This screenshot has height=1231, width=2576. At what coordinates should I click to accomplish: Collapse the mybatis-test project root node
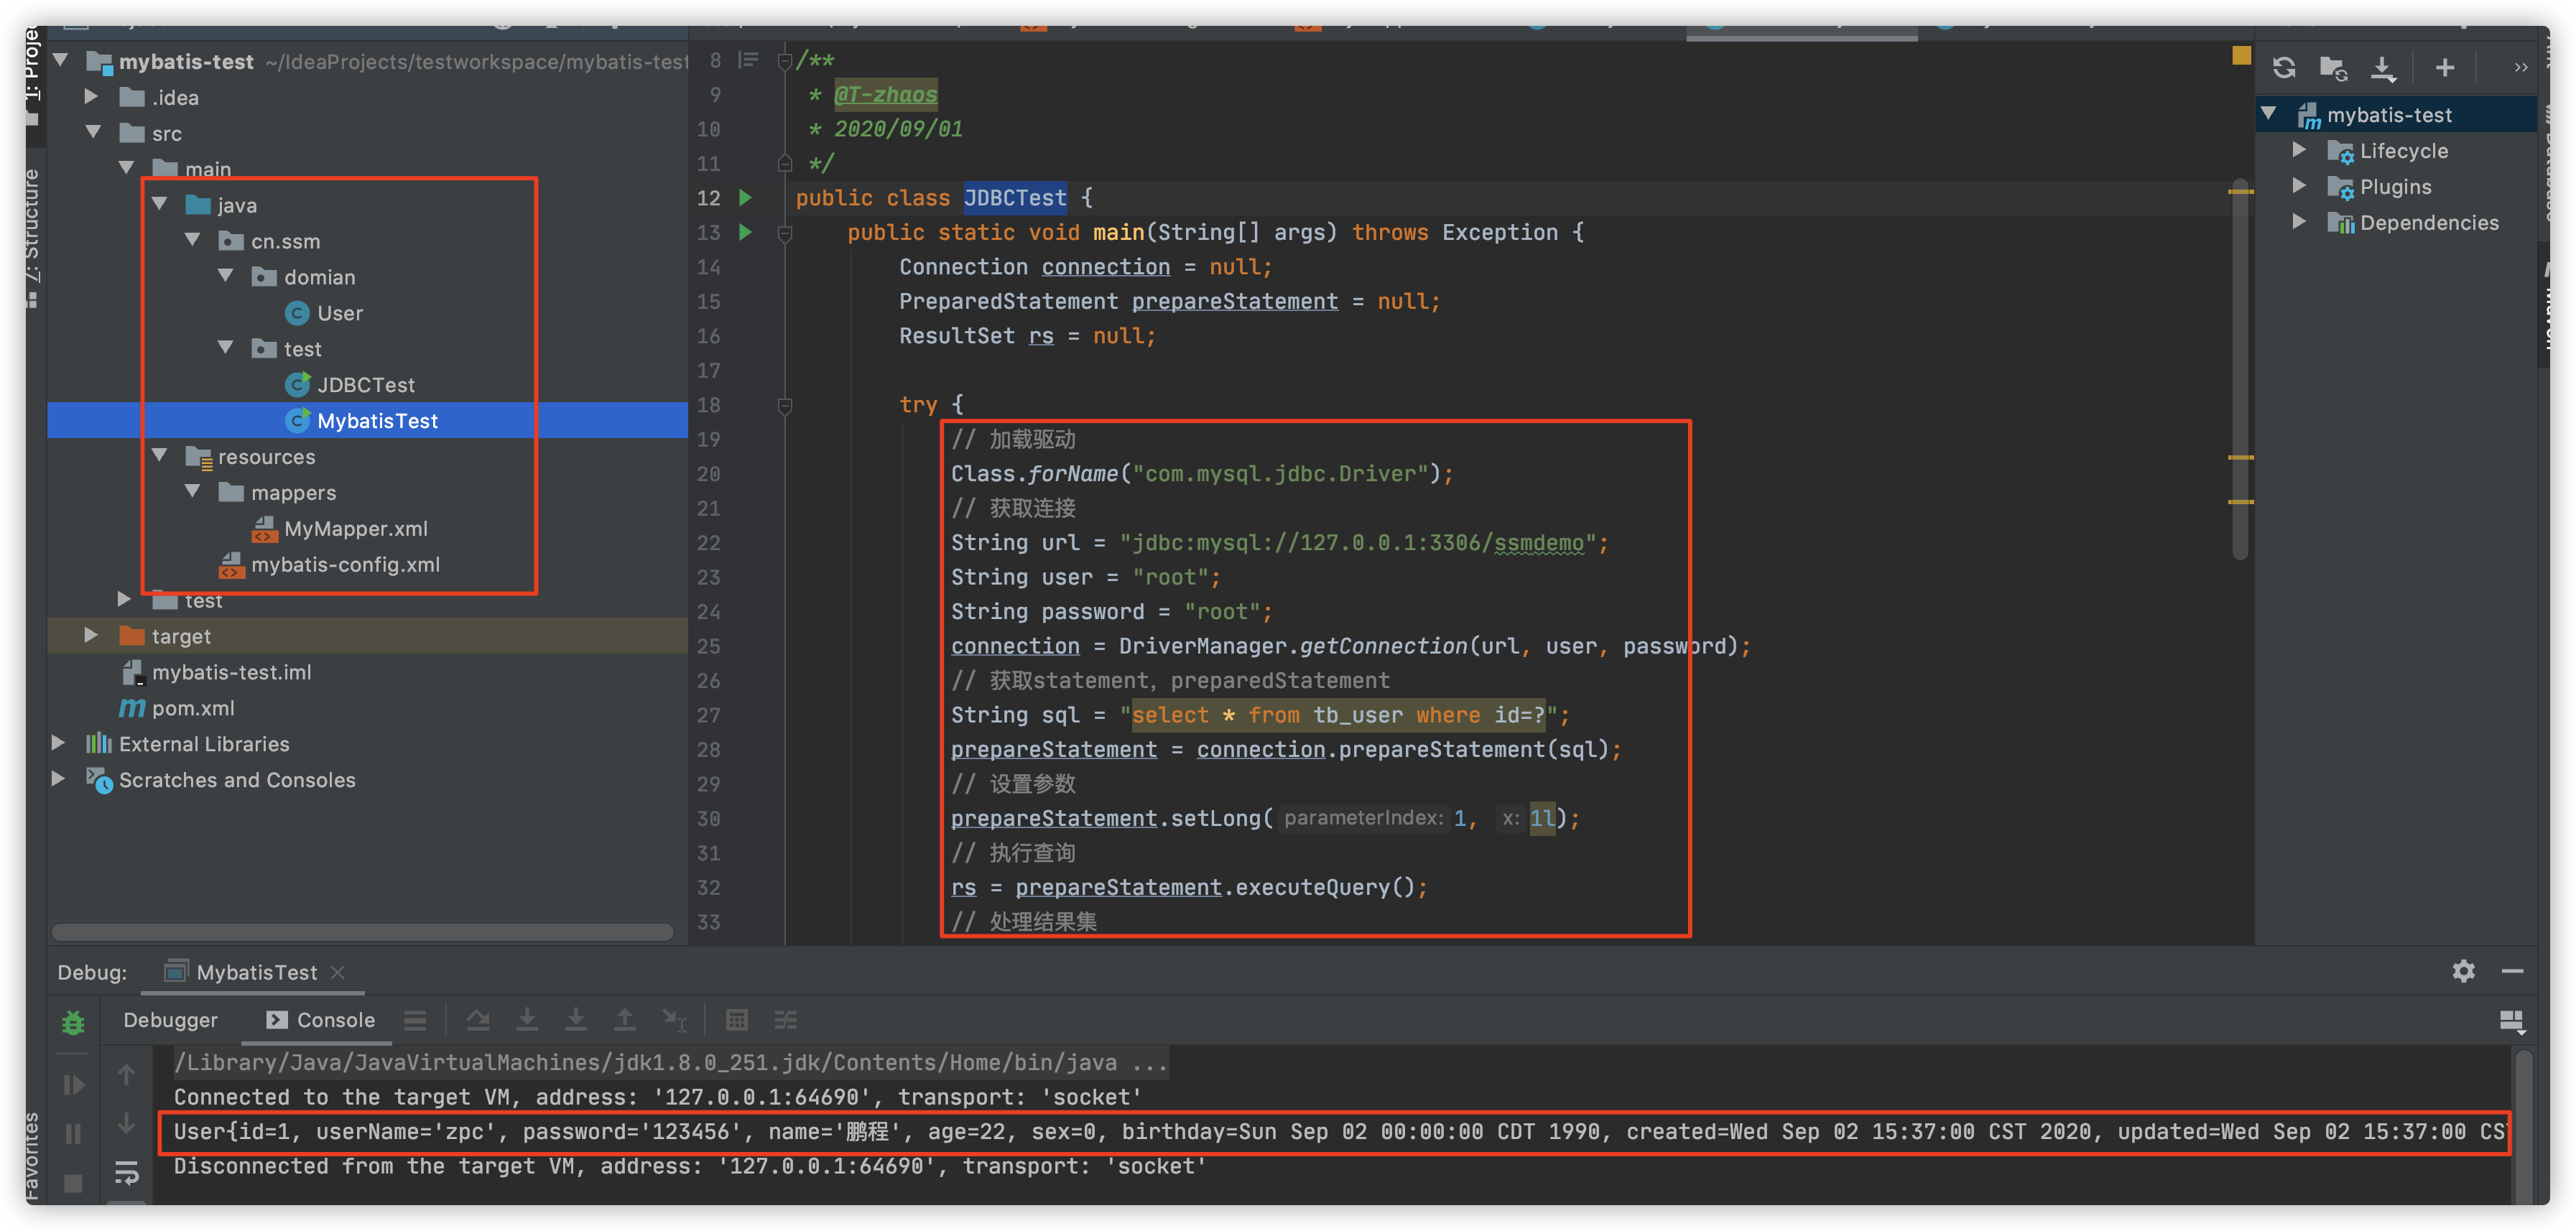pos(60,61)
